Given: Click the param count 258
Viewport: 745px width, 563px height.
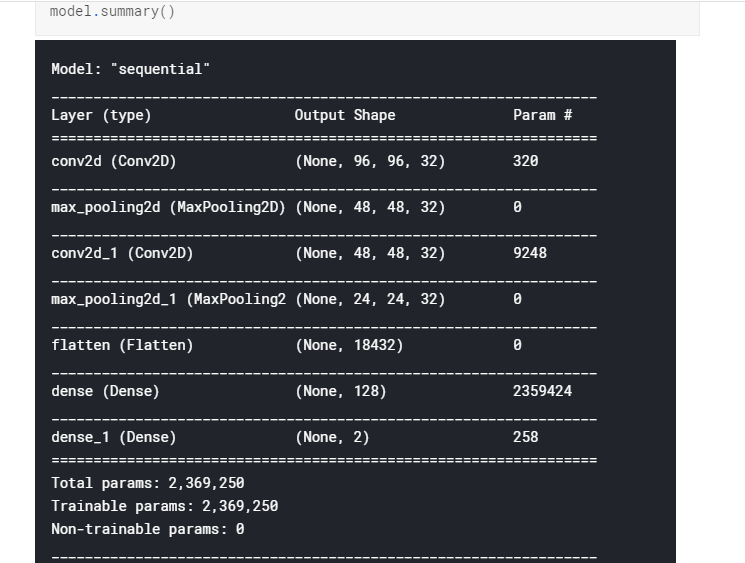Looking at the screenshot, I should point(525,437).
